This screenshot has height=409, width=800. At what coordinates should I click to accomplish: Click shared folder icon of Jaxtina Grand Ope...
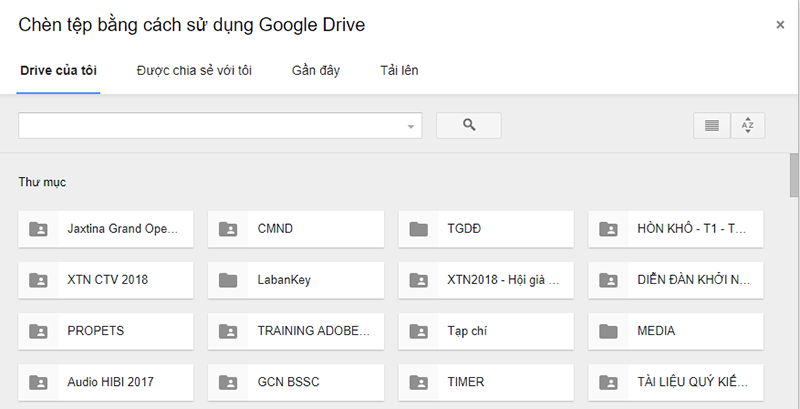tap(38, 229)
